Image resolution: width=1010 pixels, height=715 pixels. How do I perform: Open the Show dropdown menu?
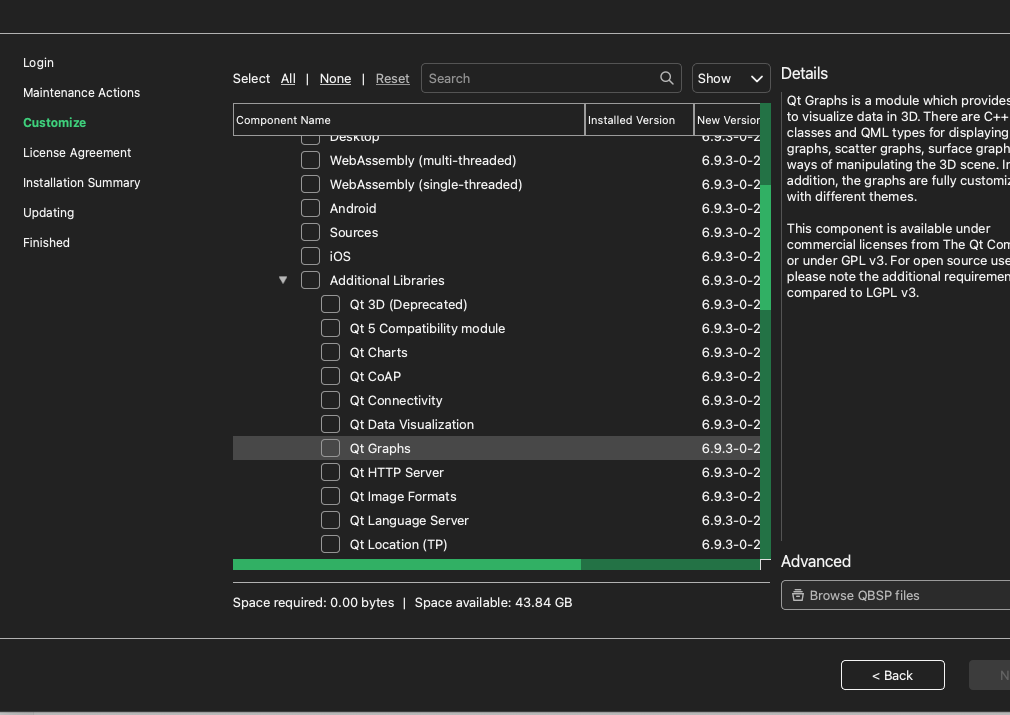(x=730, y=78)
